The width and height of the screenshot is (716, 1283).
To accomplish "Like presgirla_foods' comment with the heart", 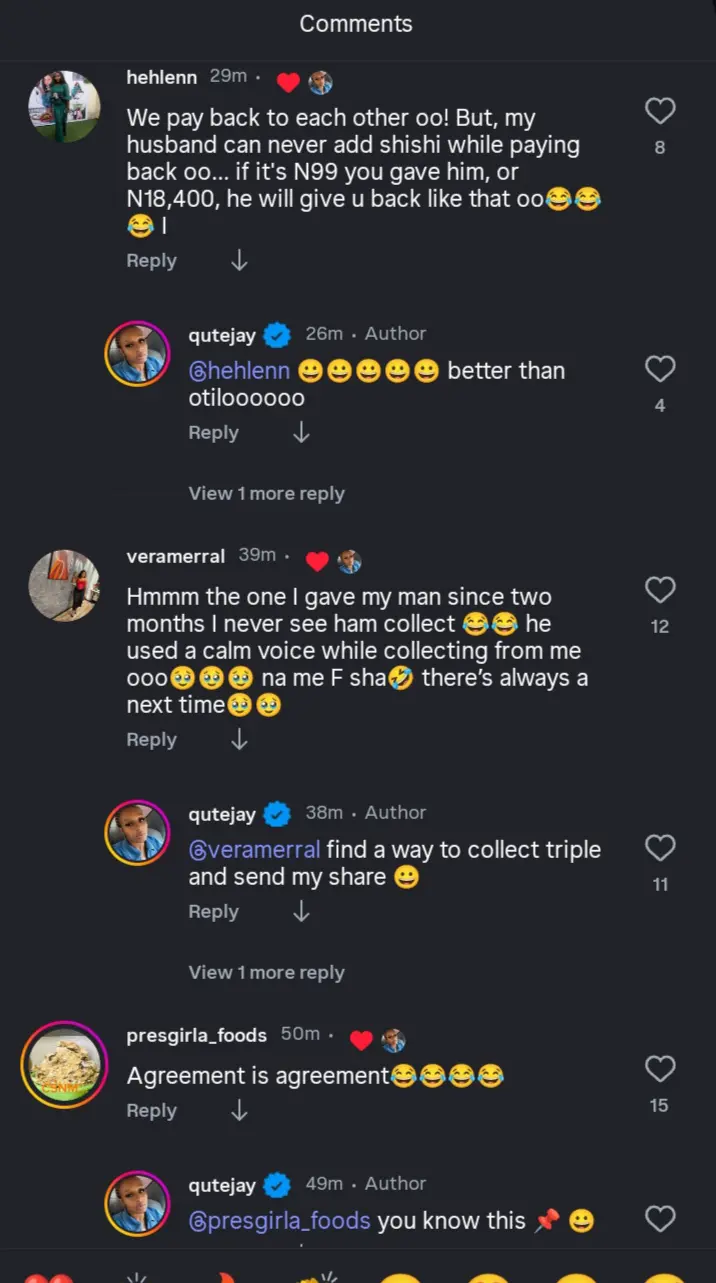I will 660,1069.
